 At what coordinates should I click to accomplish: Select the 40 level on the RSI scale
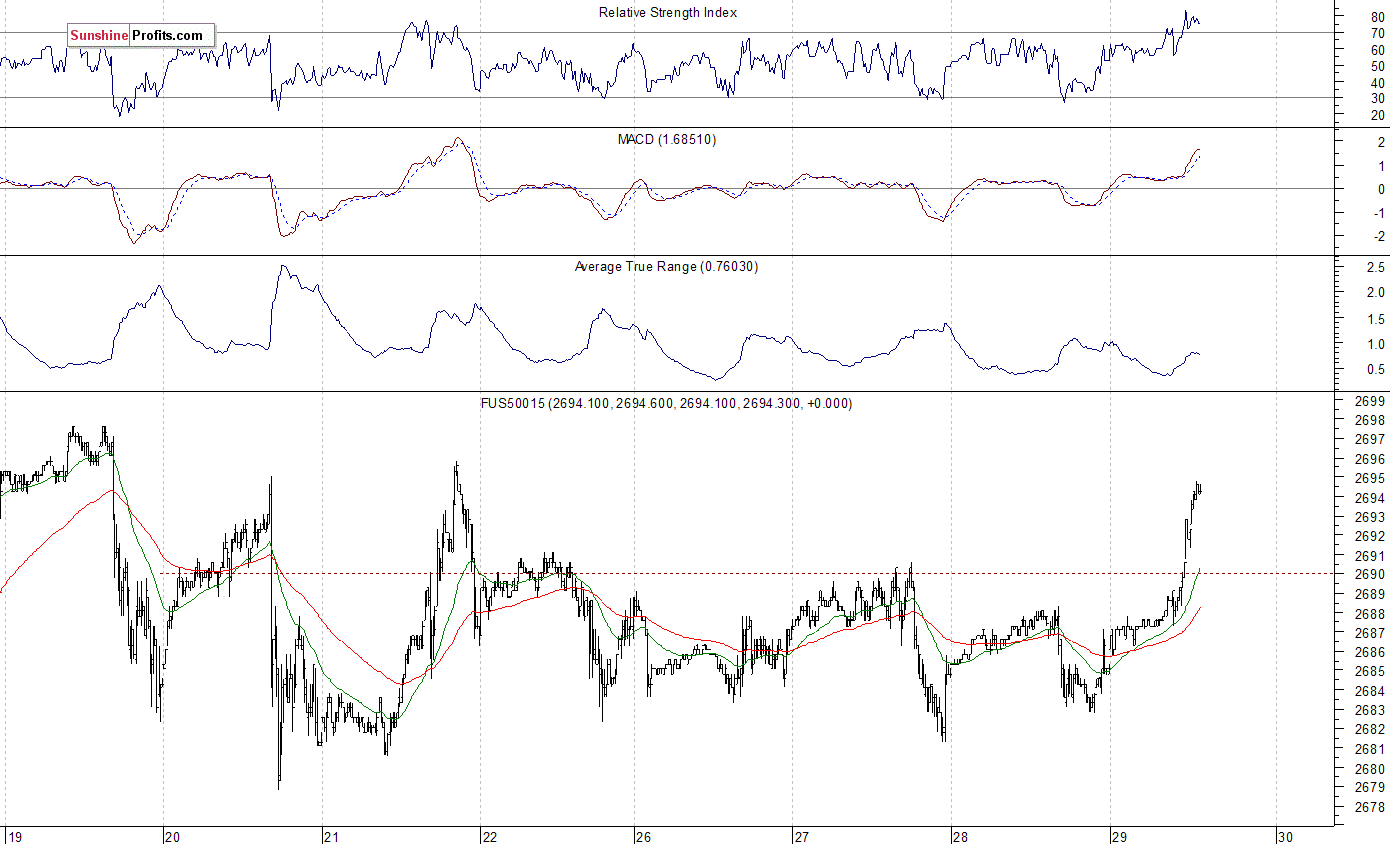pos(1377,83)
